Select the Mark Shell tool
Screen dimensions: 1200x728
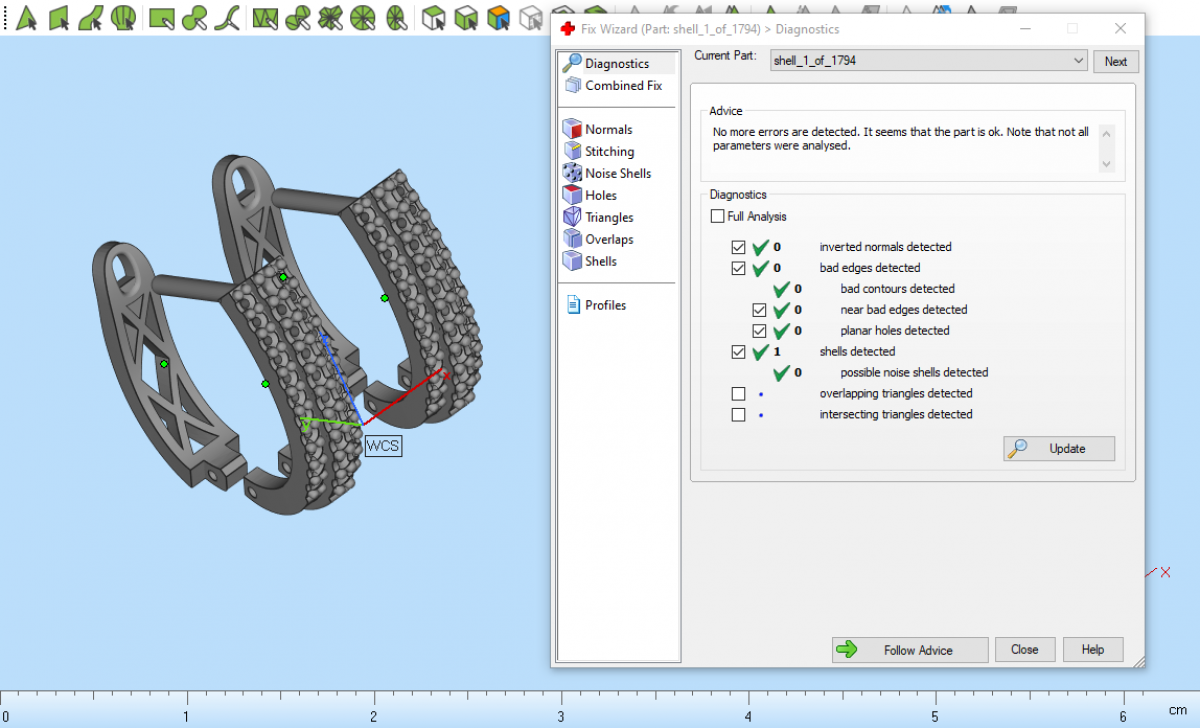click(123, 17)
